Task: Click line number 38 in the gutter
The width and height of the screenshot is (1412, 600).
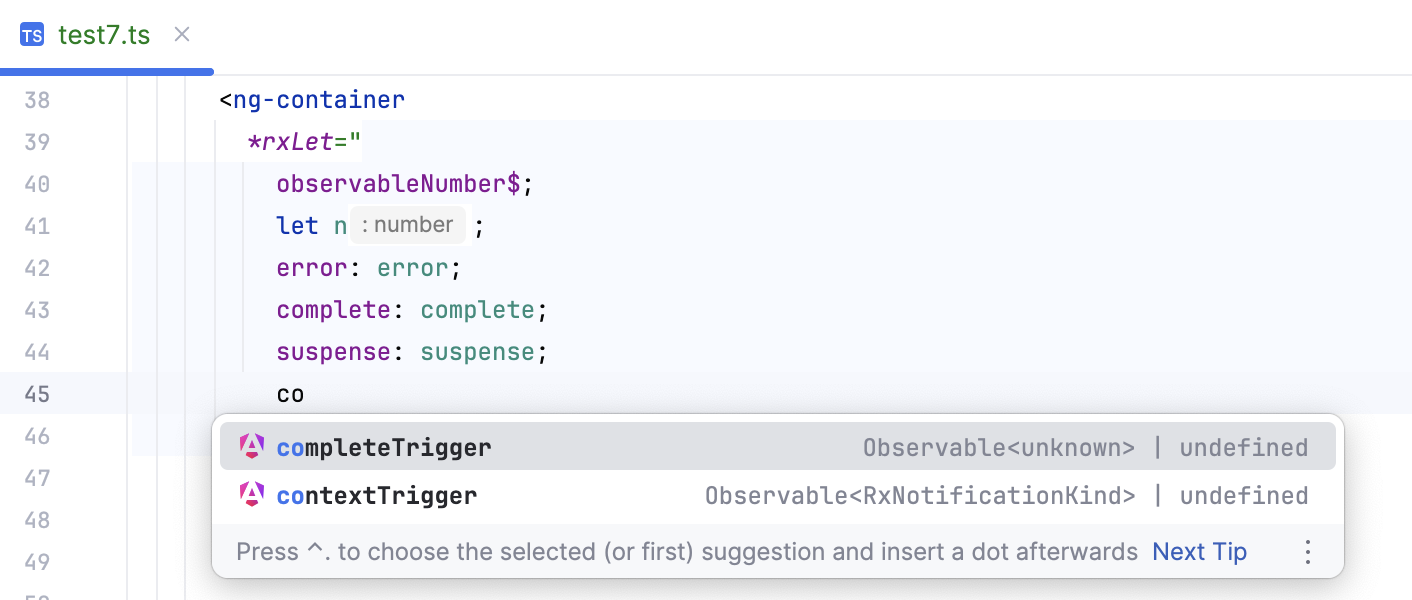Action: click(37, 100)
